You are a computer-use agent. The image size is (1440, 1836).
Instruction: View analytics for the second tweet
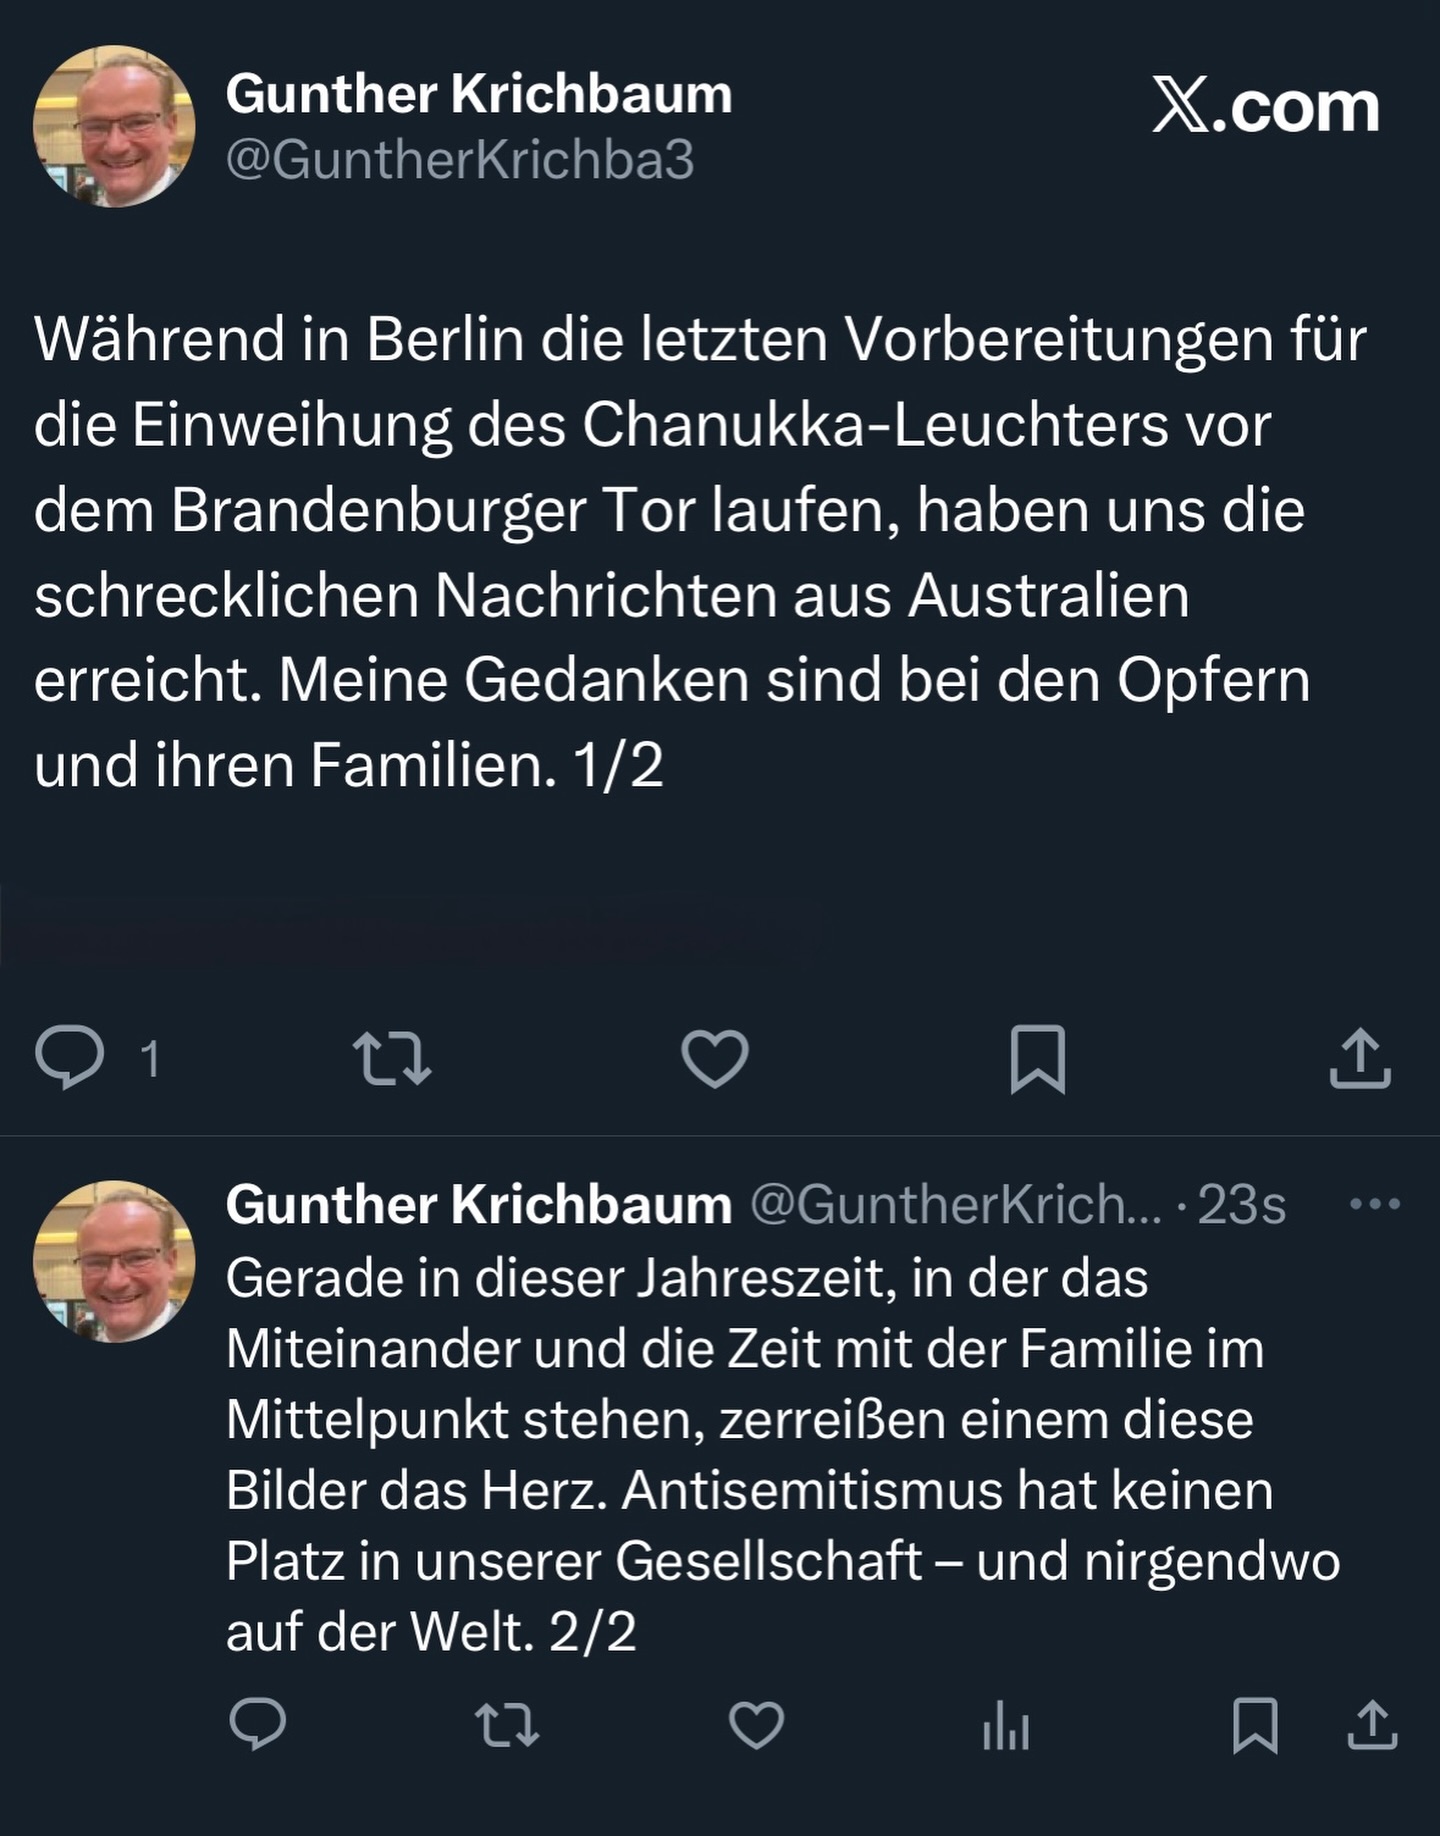pyautogui.click(x=1006, y=1725)
